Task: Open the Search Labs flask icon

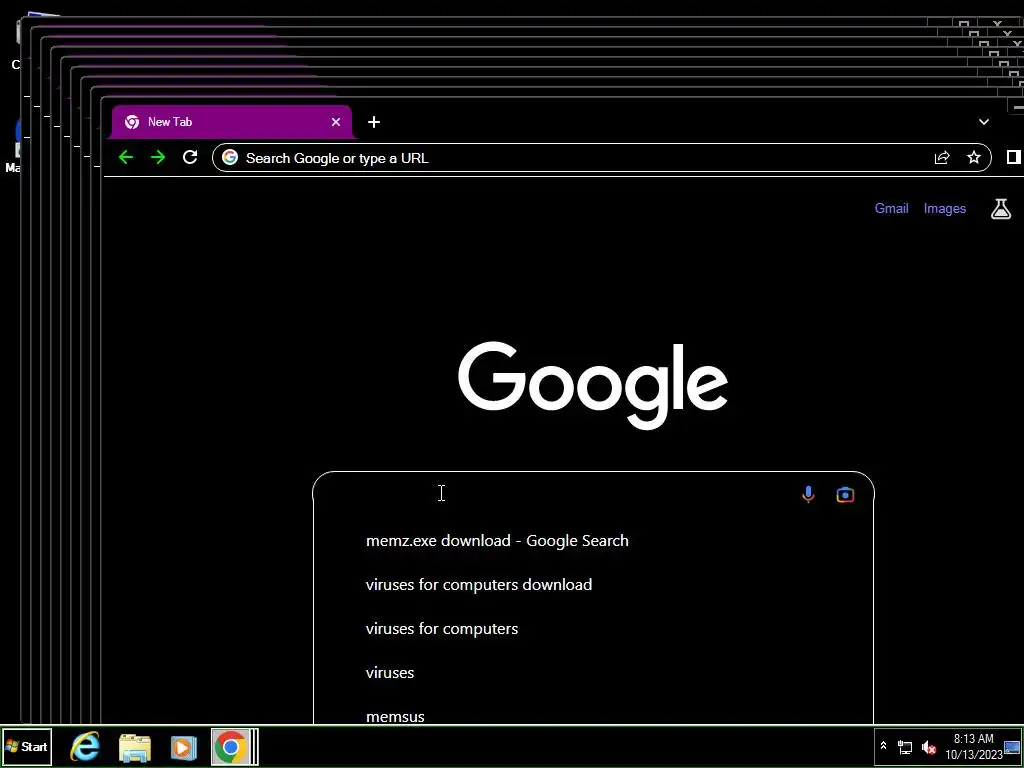Action: click(x=1000, y=209)
